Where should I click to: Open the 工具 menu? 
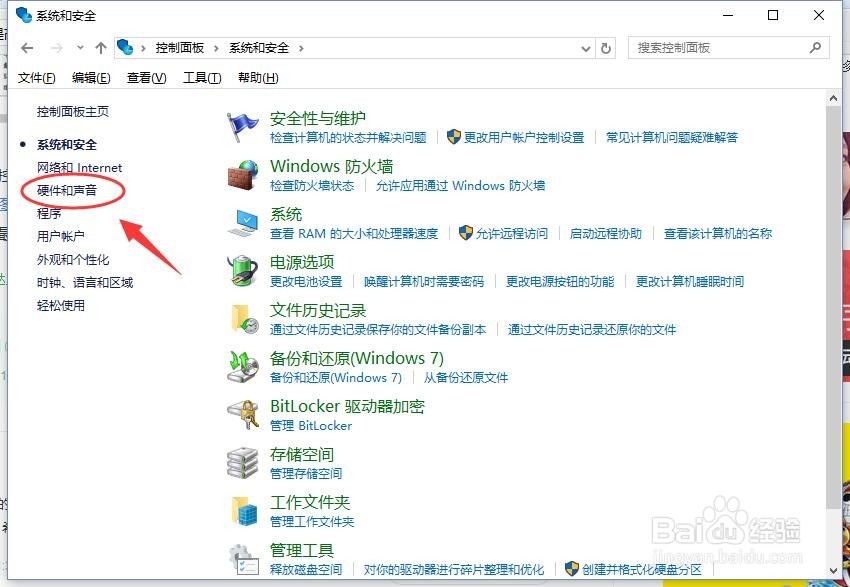click(201, 76)
